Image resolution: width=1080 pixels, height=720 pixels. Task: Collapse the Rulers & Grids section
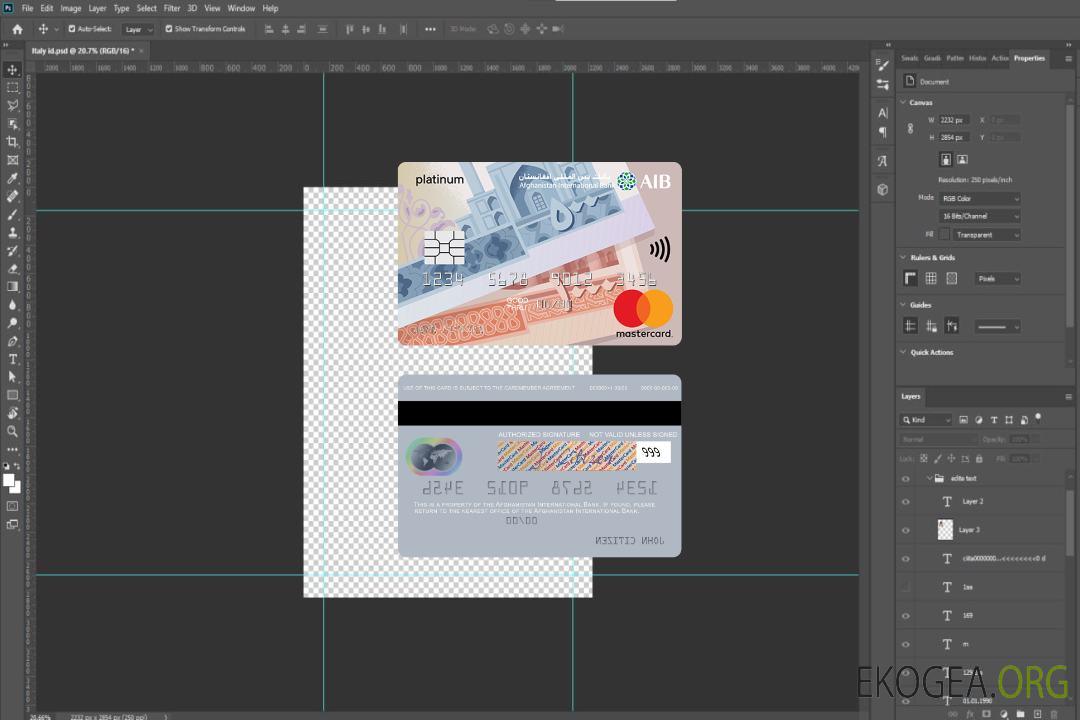(903, 257)
